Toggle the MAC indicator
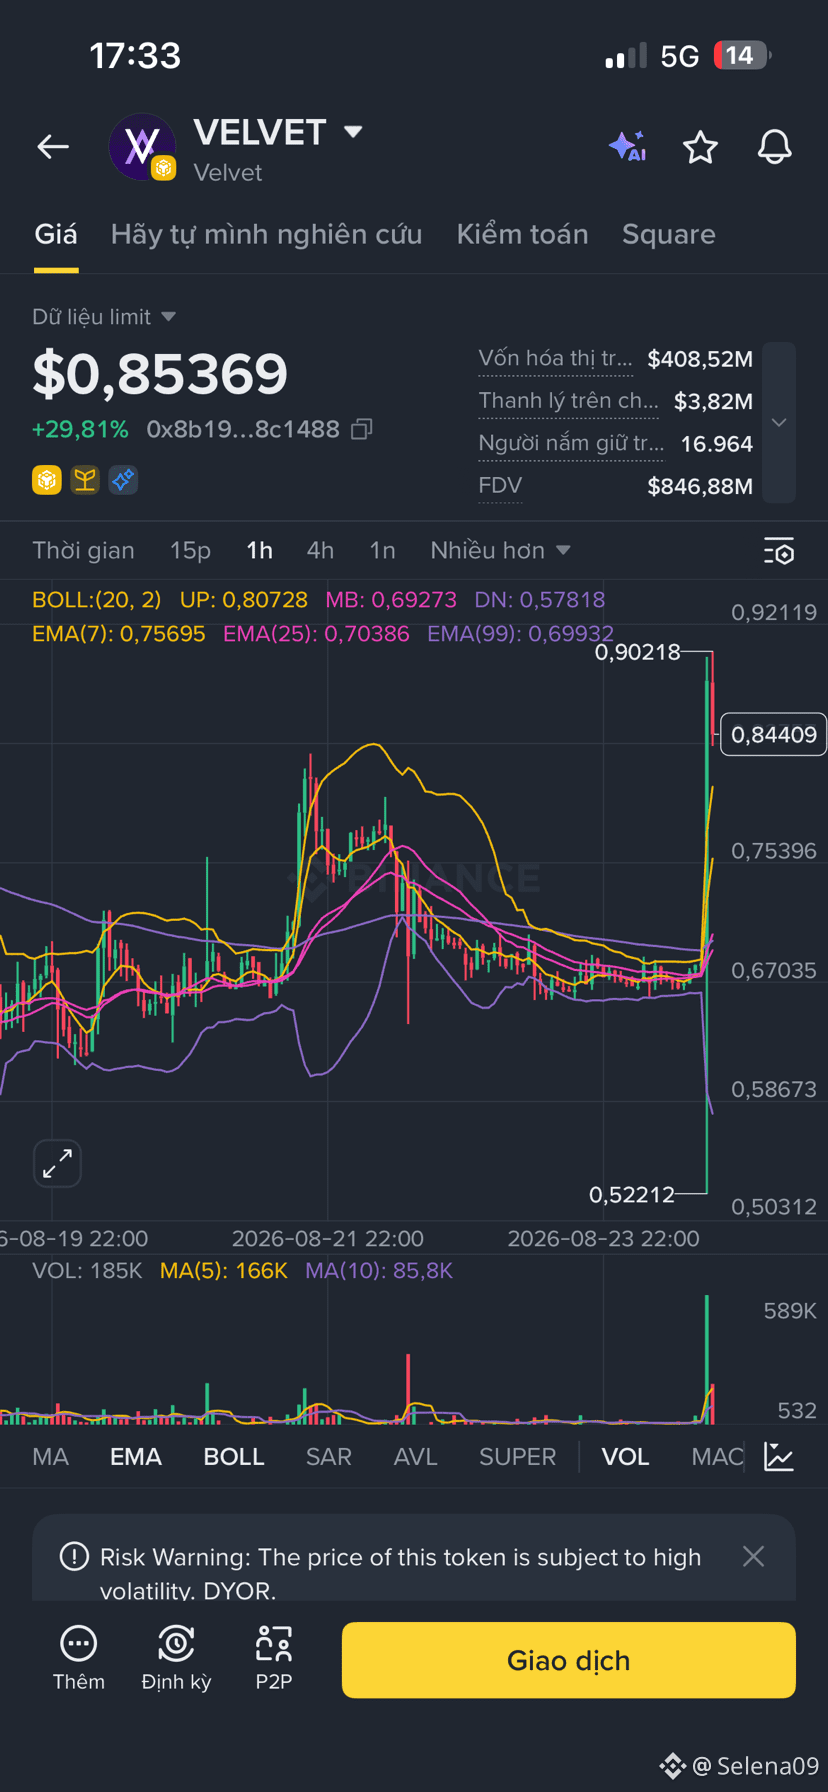 [717, 1456]
